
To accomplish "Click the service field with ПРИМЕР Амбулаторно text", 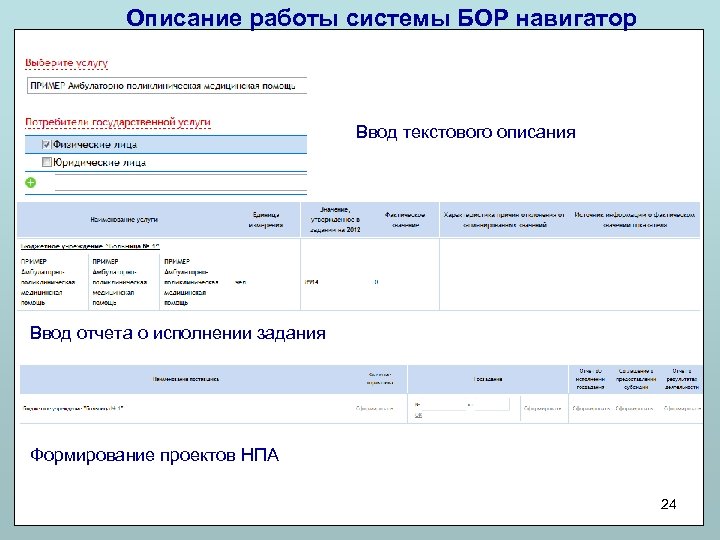I will (x=167, y=86).
